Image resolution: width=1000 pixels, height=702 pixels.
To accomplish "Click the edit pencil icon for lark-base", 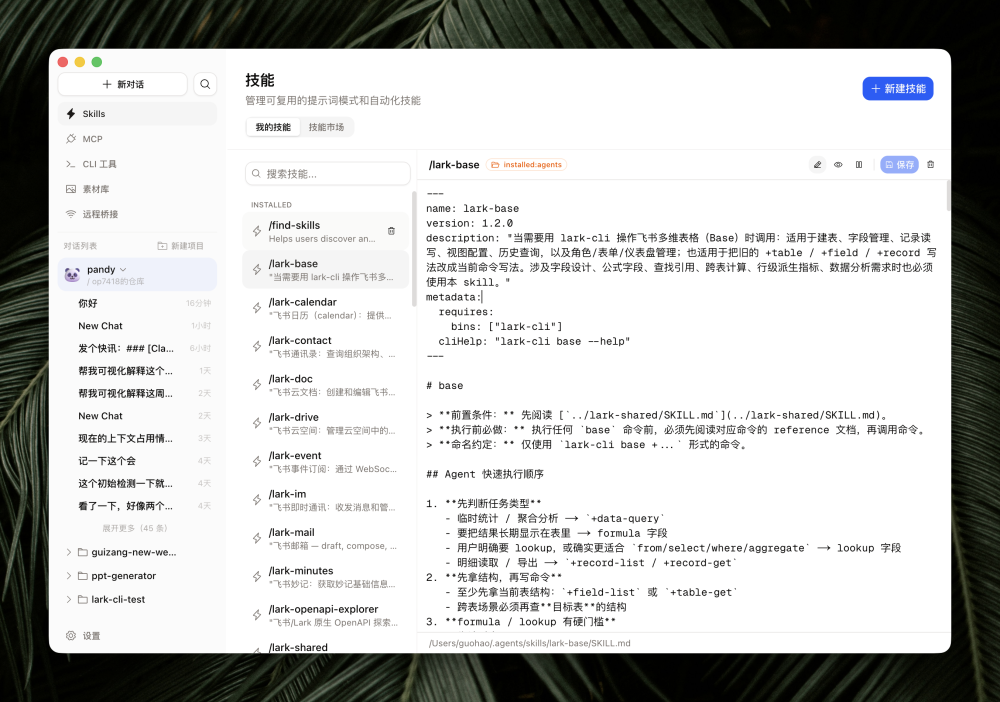I will (818, 164).
